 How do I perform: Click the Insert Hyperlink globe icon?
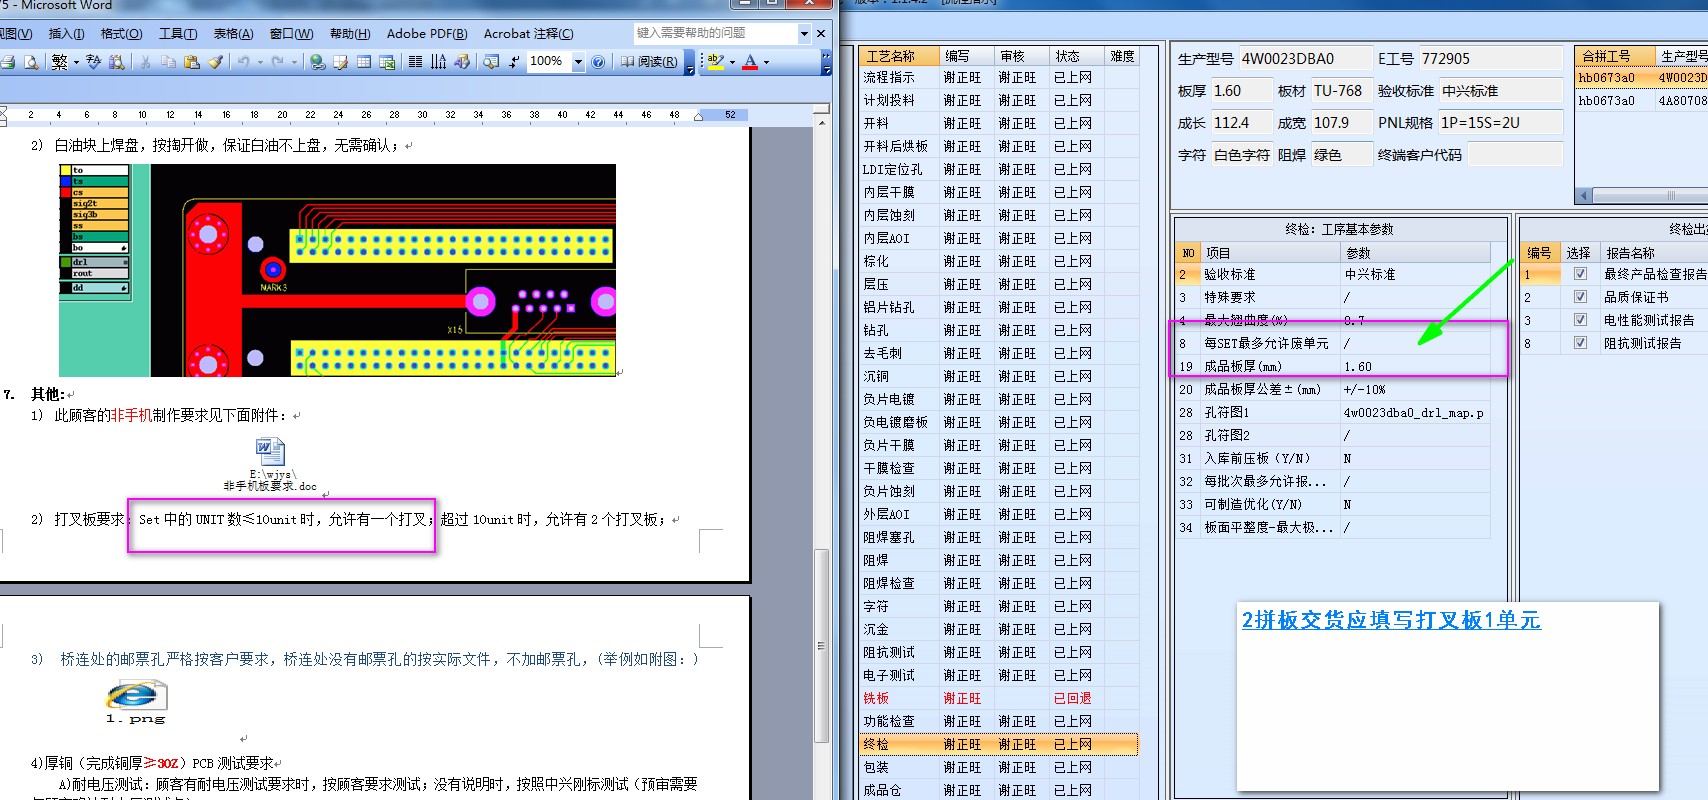click(318, 62)
